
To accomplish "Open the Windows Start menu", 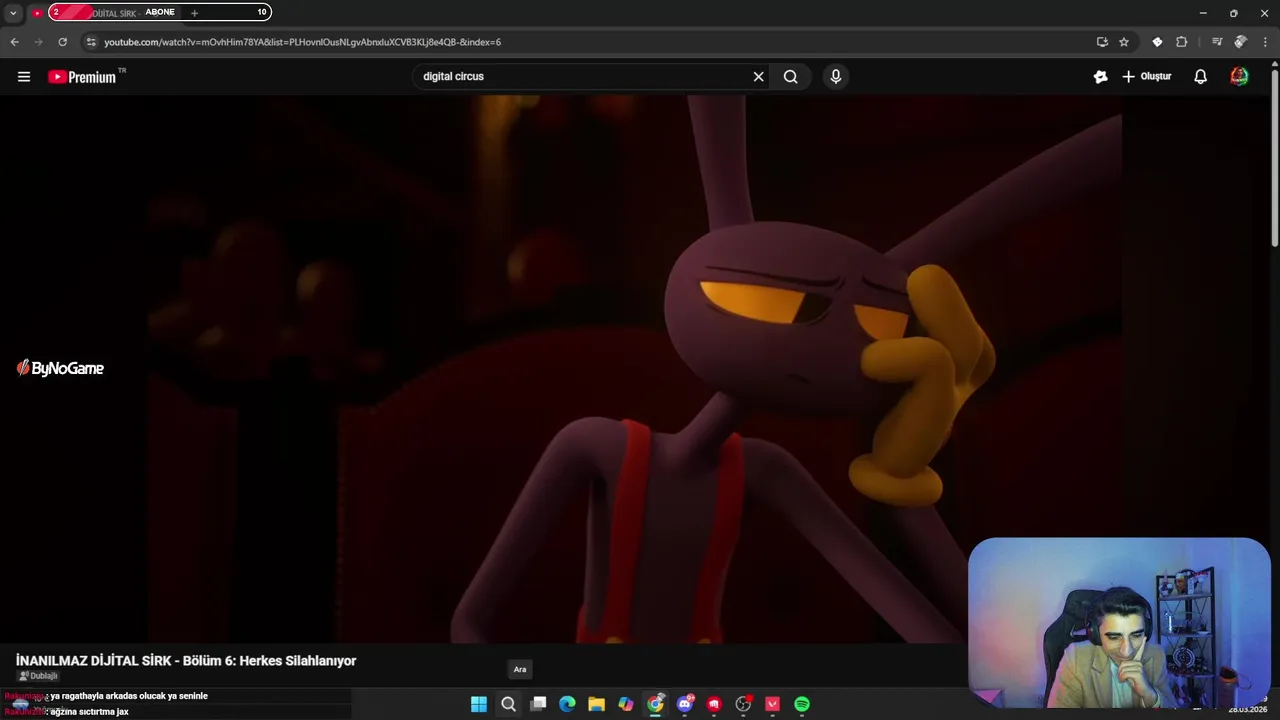I will 479,704.
